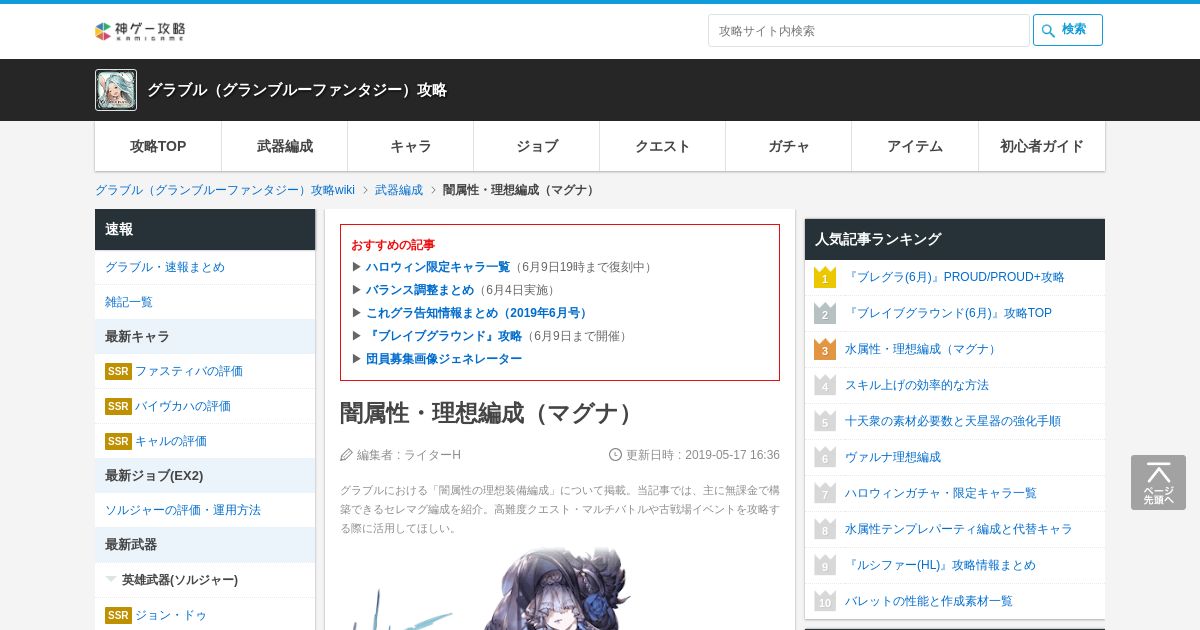Screen dimensions: 1200x630
Task: Open ranking 1 『ブレグラ(6月)』PROUD/PROUD+攻略
Action: pos(955,277)
